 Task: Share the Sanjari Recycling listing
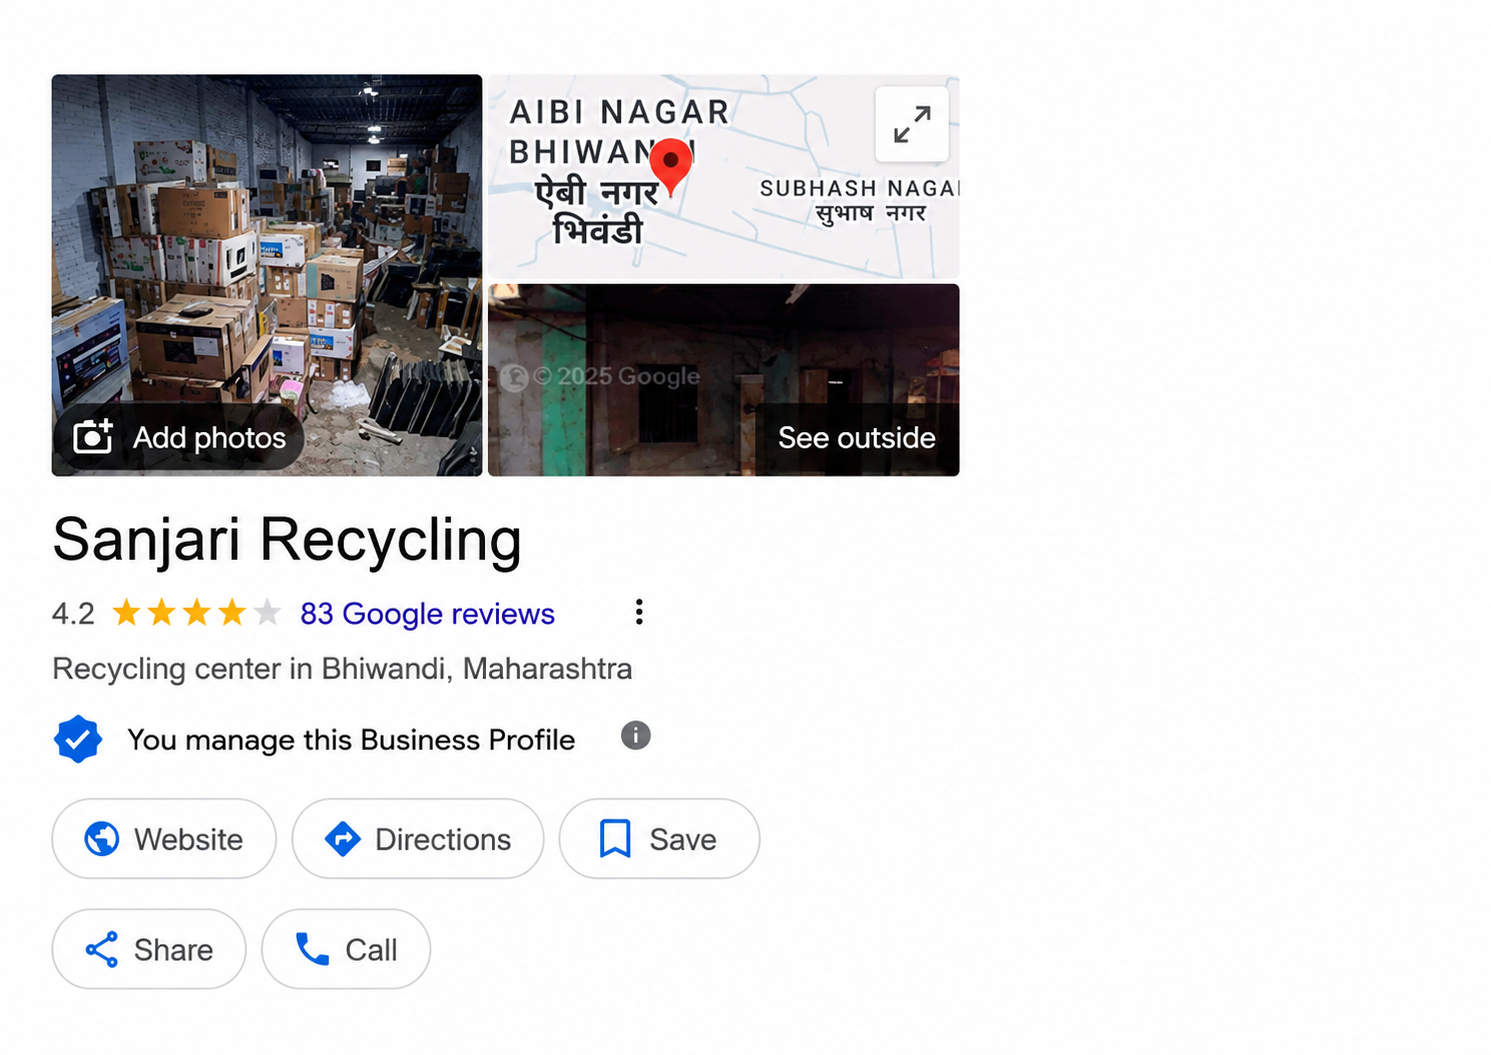pyautogui.click(x=149, y=949)
